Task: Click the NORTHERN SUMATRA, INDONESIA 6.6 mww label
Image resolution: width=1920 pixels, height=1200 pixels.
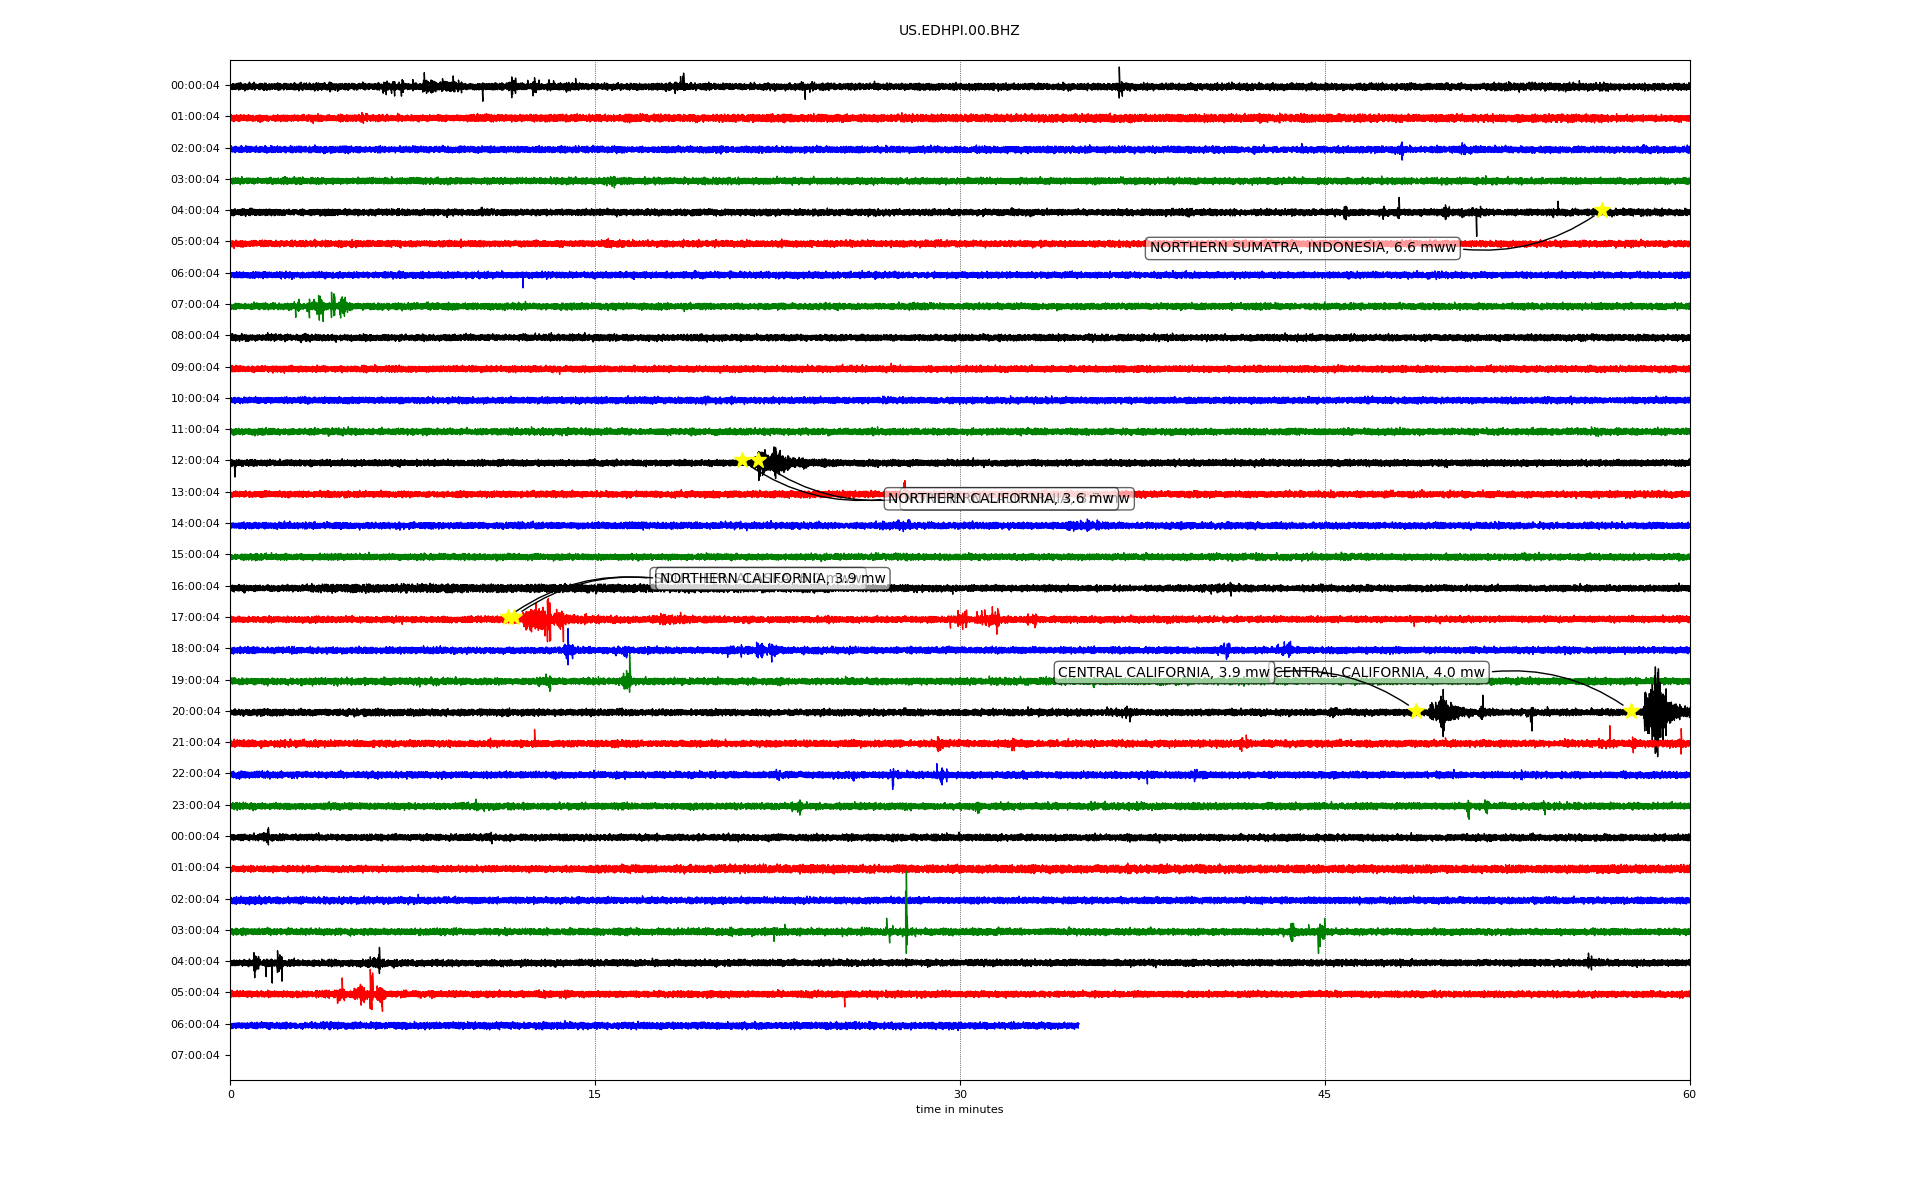Action: coord(1302,248)
